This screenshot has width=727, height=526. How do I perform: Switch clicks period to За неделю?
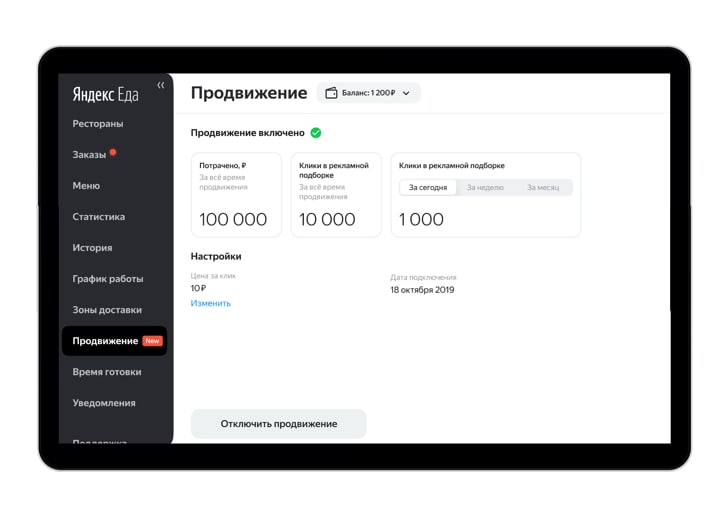click(x=485, y=187)
